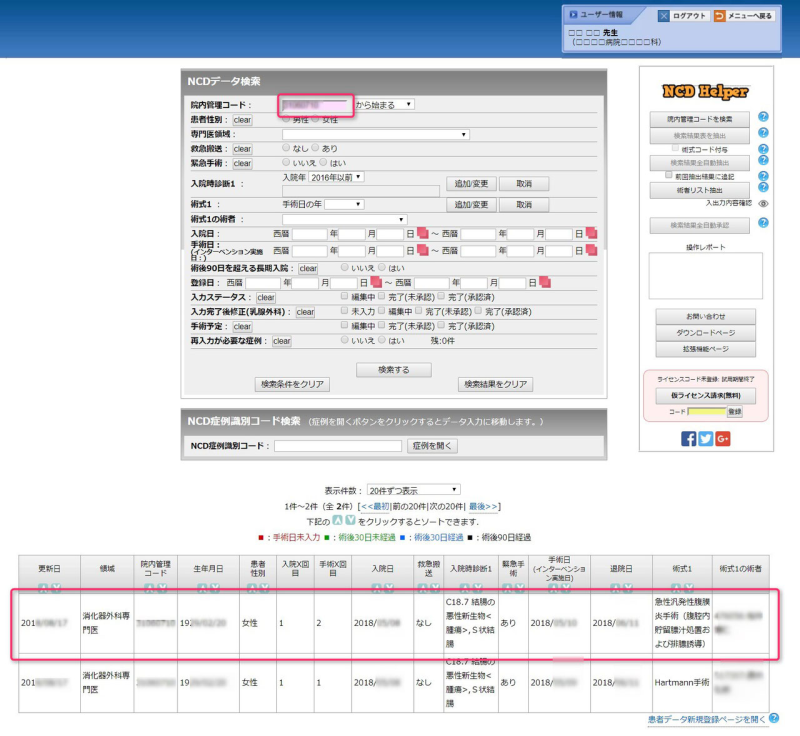Screen dimensions: 800x736
Task: Focus the yellow license コード field
Action: 707,412
